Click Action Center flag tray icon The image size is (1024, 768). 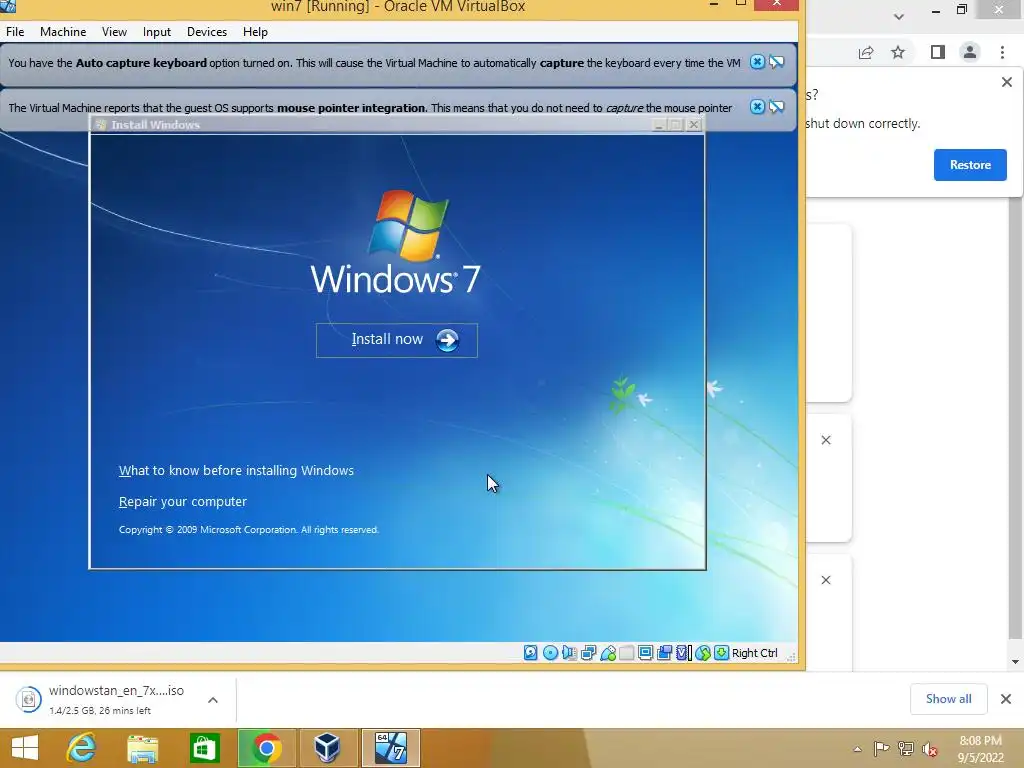tap(881, 748)
